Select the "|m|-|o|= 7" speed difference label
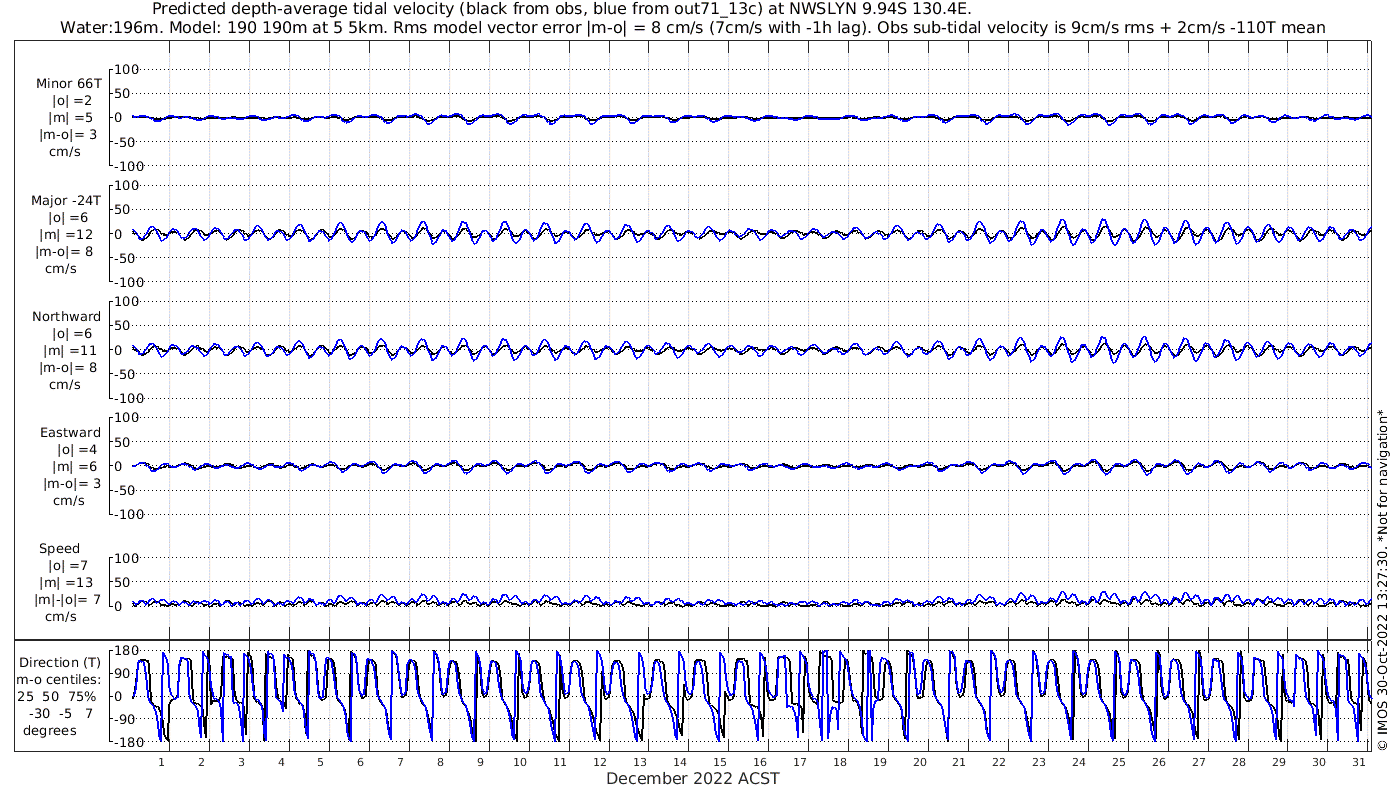 [68, 600]
